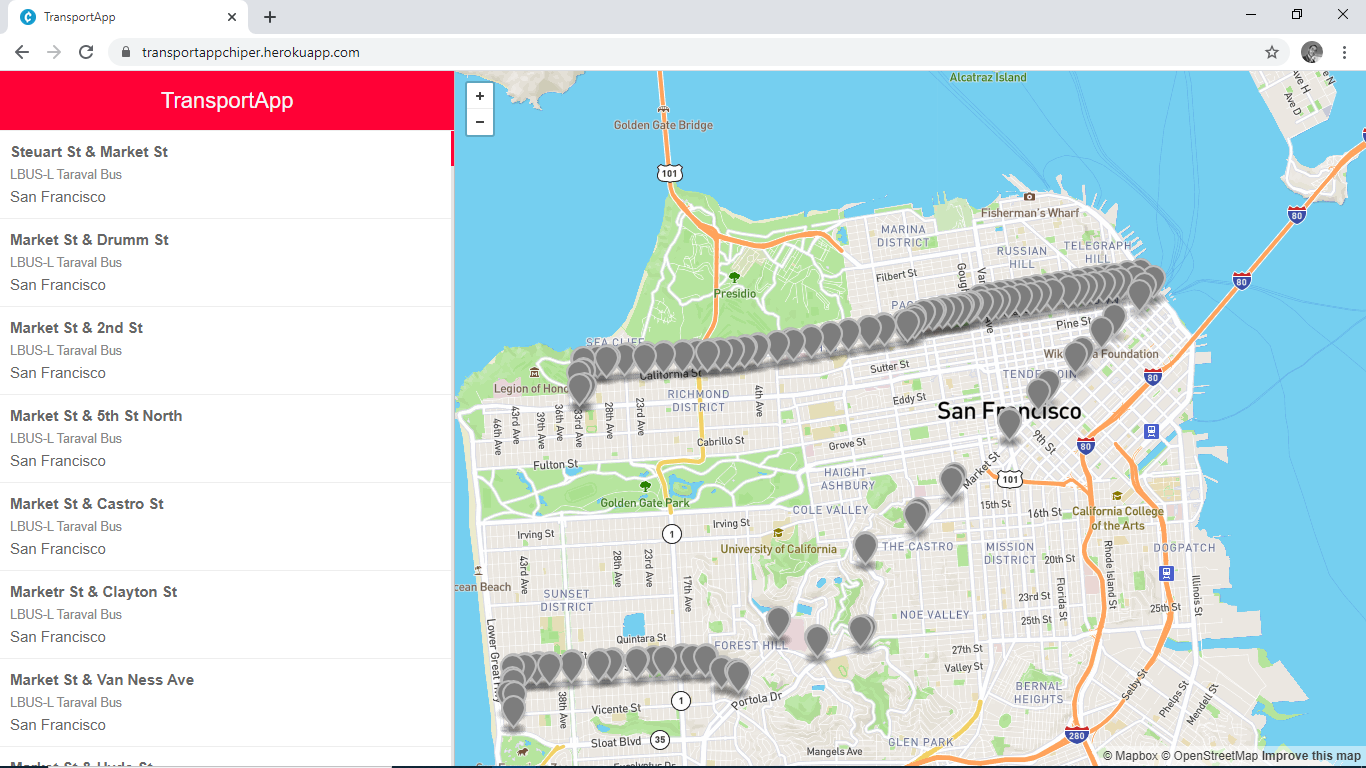Select the TransportApp browser tab
Screen dimensions: 1366x768
coord(126,17)
